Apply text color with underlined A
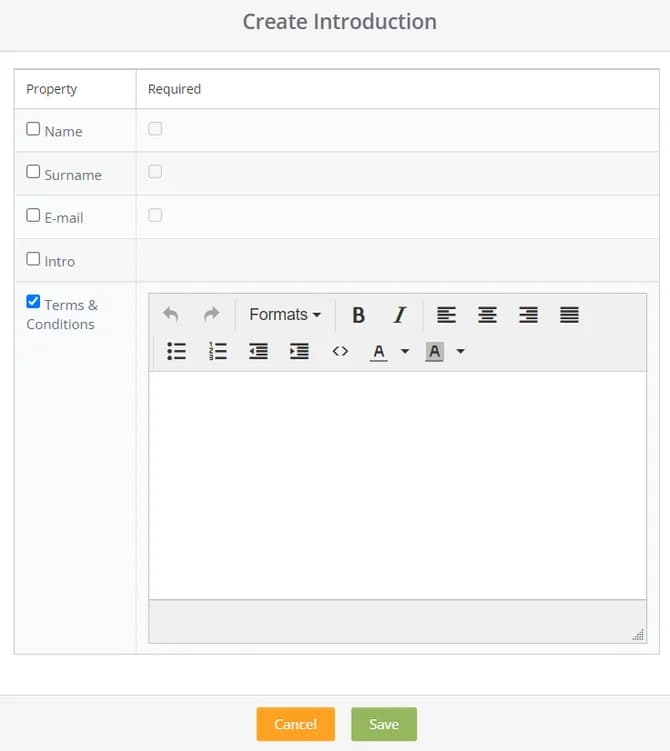Image resolution: width=670 pixels, height=751 pixels. (x=378, y=352)
